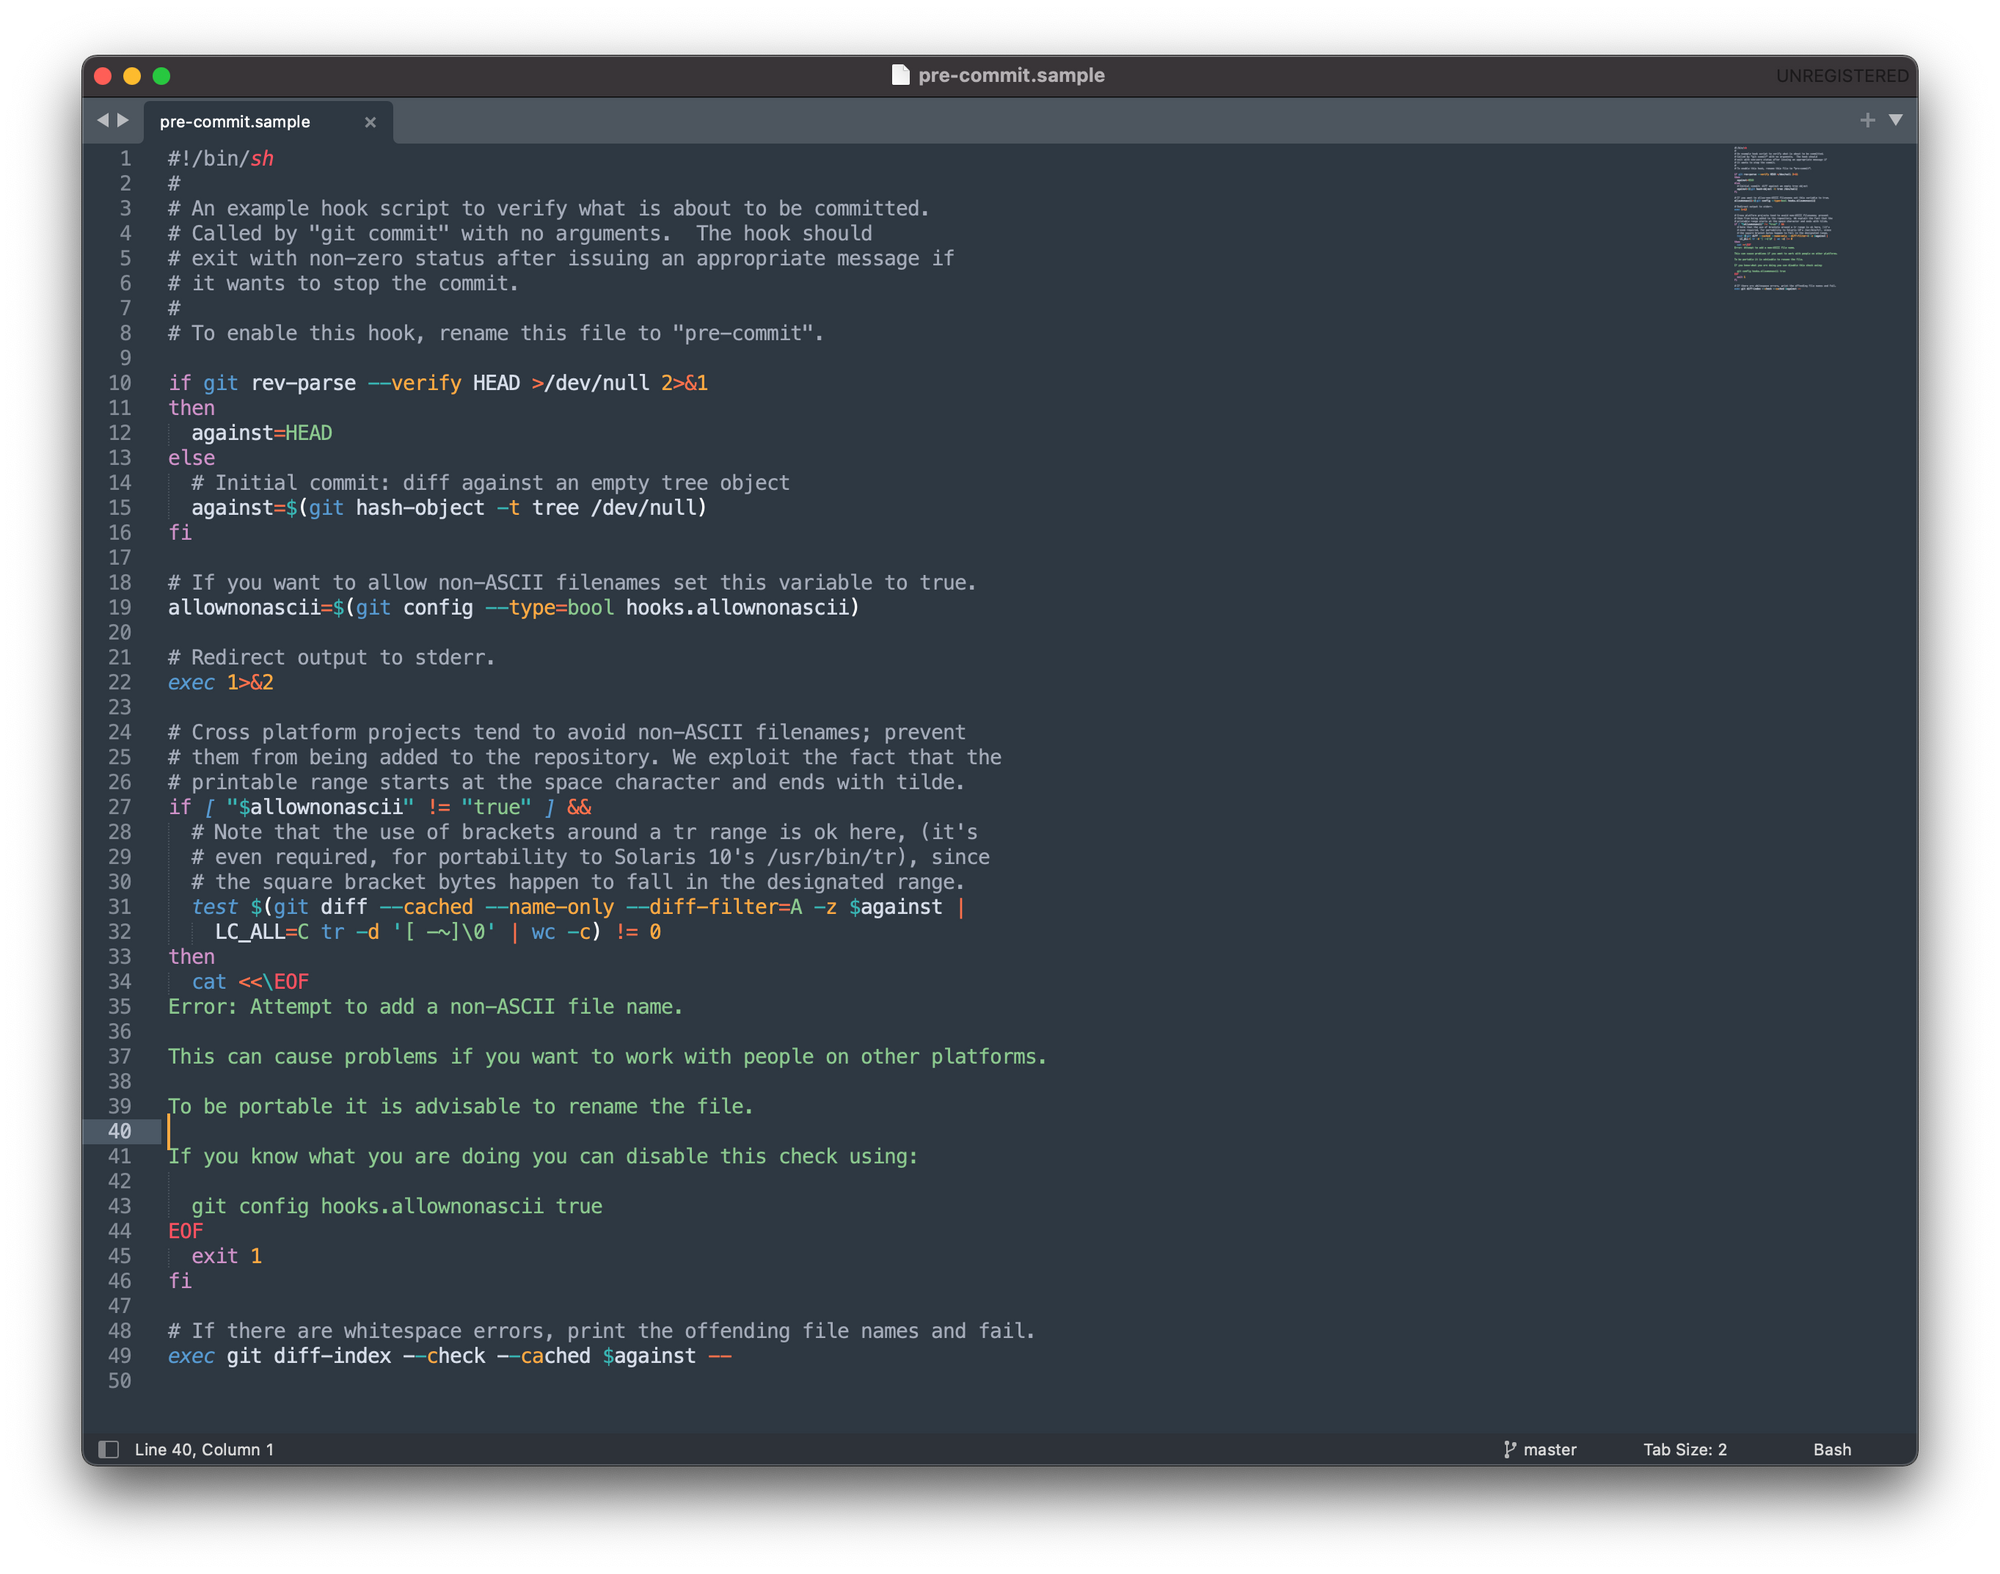This screenshot has height=1574, width=2000.
Task: Toggle fullscreen with the green traffic light
Action: coord(161,75)
